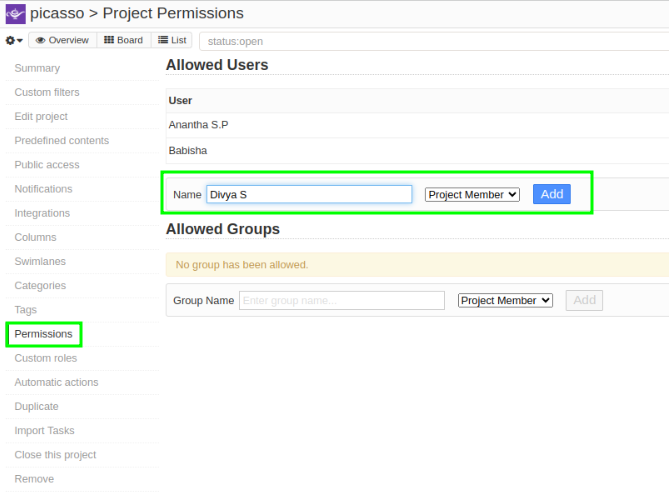Image resolution: width=669 pixels, height=501 pixels.
Task: Expand the user role Project Member dropdown
Action: point(472,195)
